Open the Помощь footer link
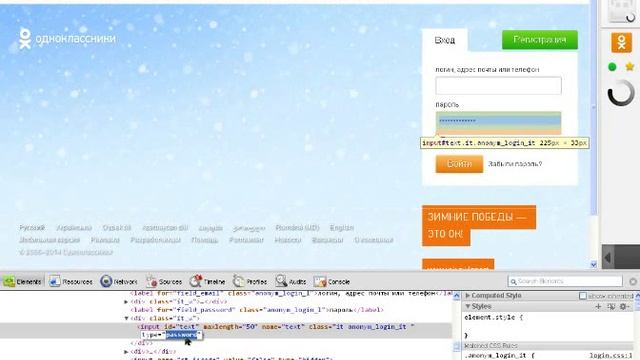This screenshot has width=640, height=360. click(204, 240)
